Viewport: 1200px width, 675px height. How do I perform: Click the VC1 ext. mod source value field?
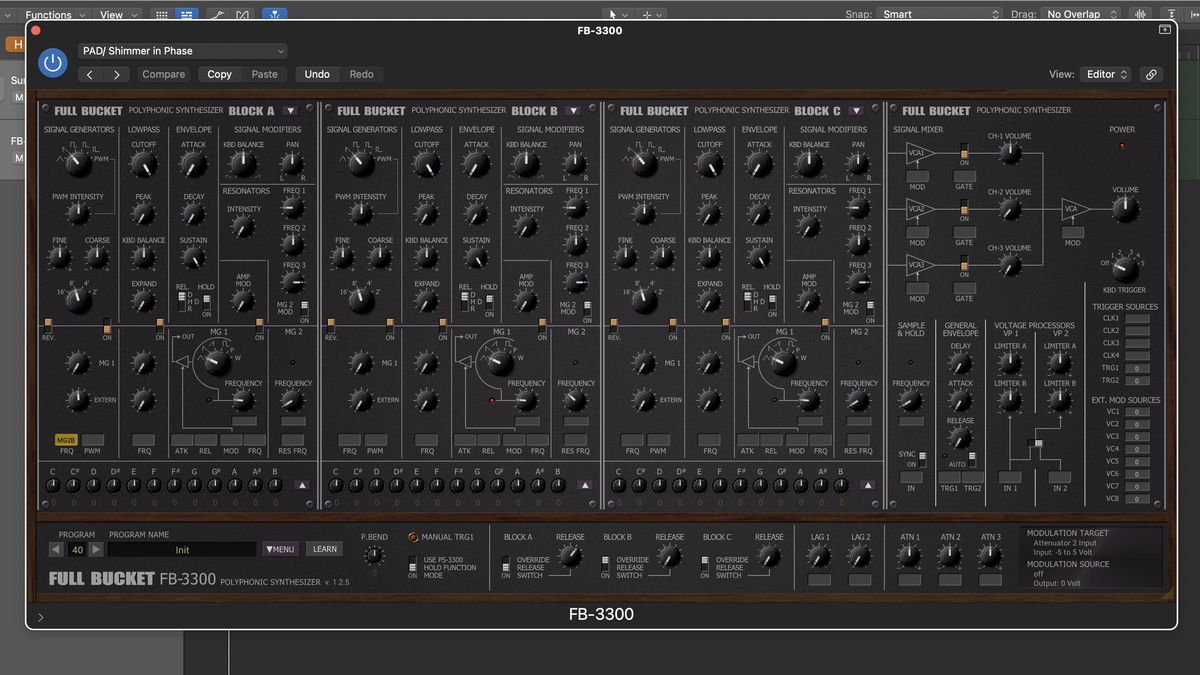[x=1137, y=411]
